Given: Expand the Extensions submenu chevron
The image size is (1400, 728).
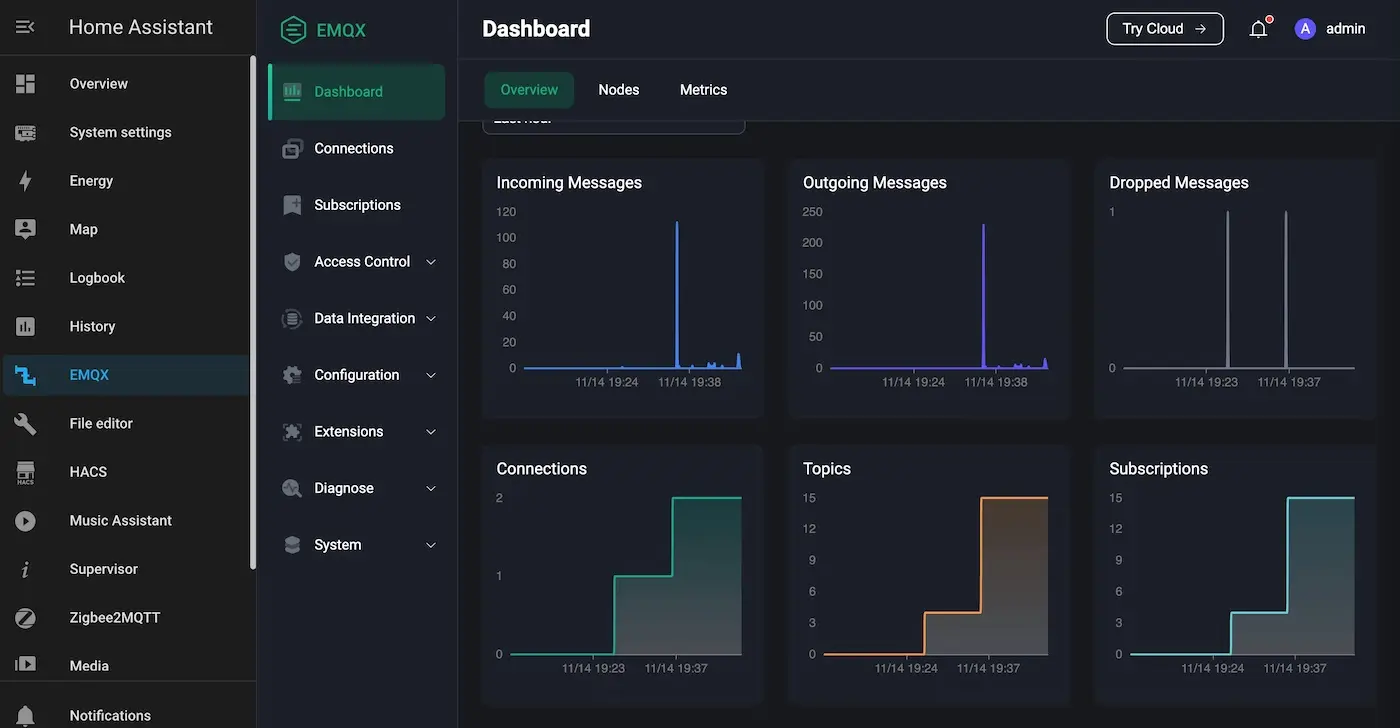Looking at the screenshot, I should pos(431,432).
